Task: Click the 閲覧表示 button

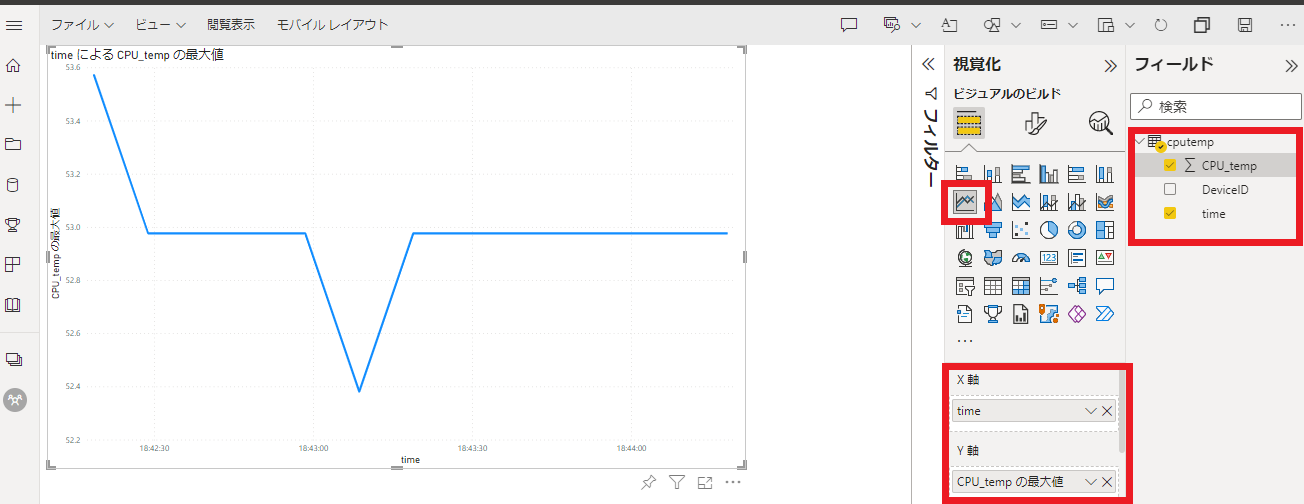Action: (231, 25)
